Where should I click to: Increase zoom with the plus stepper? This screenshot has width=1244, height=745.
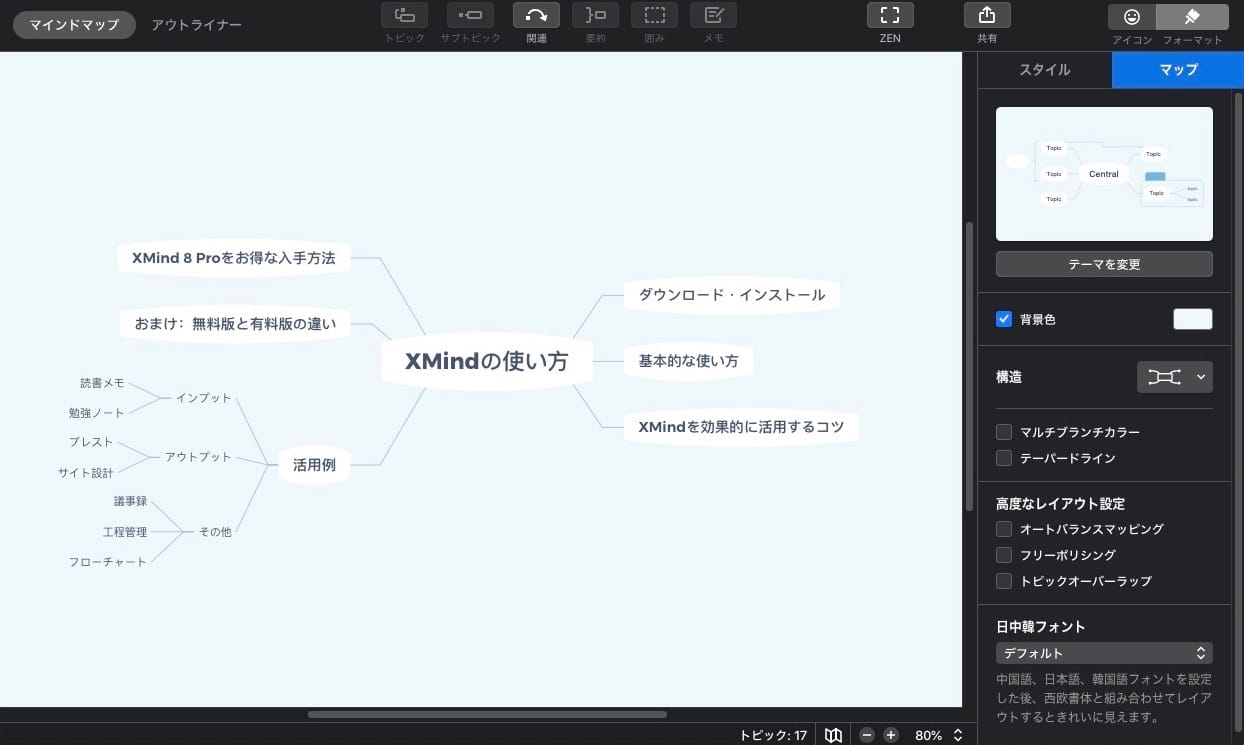890,734
